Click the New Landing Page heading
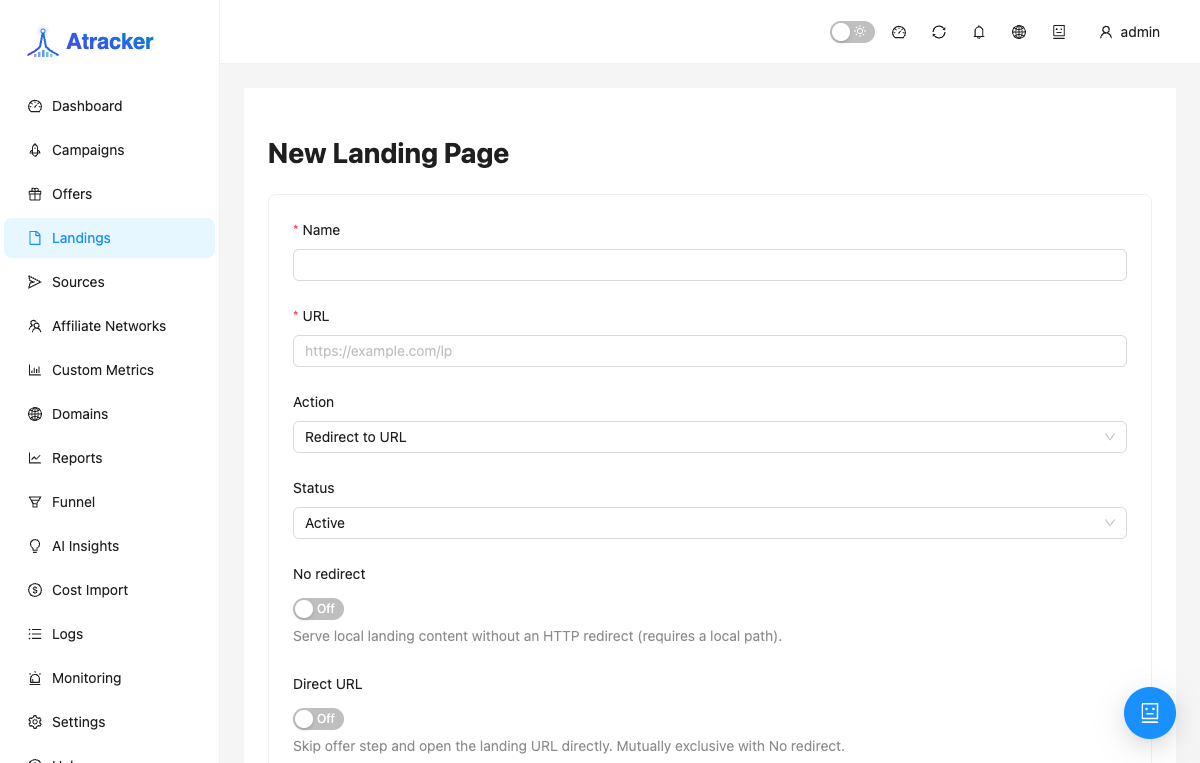 (388, 153)
